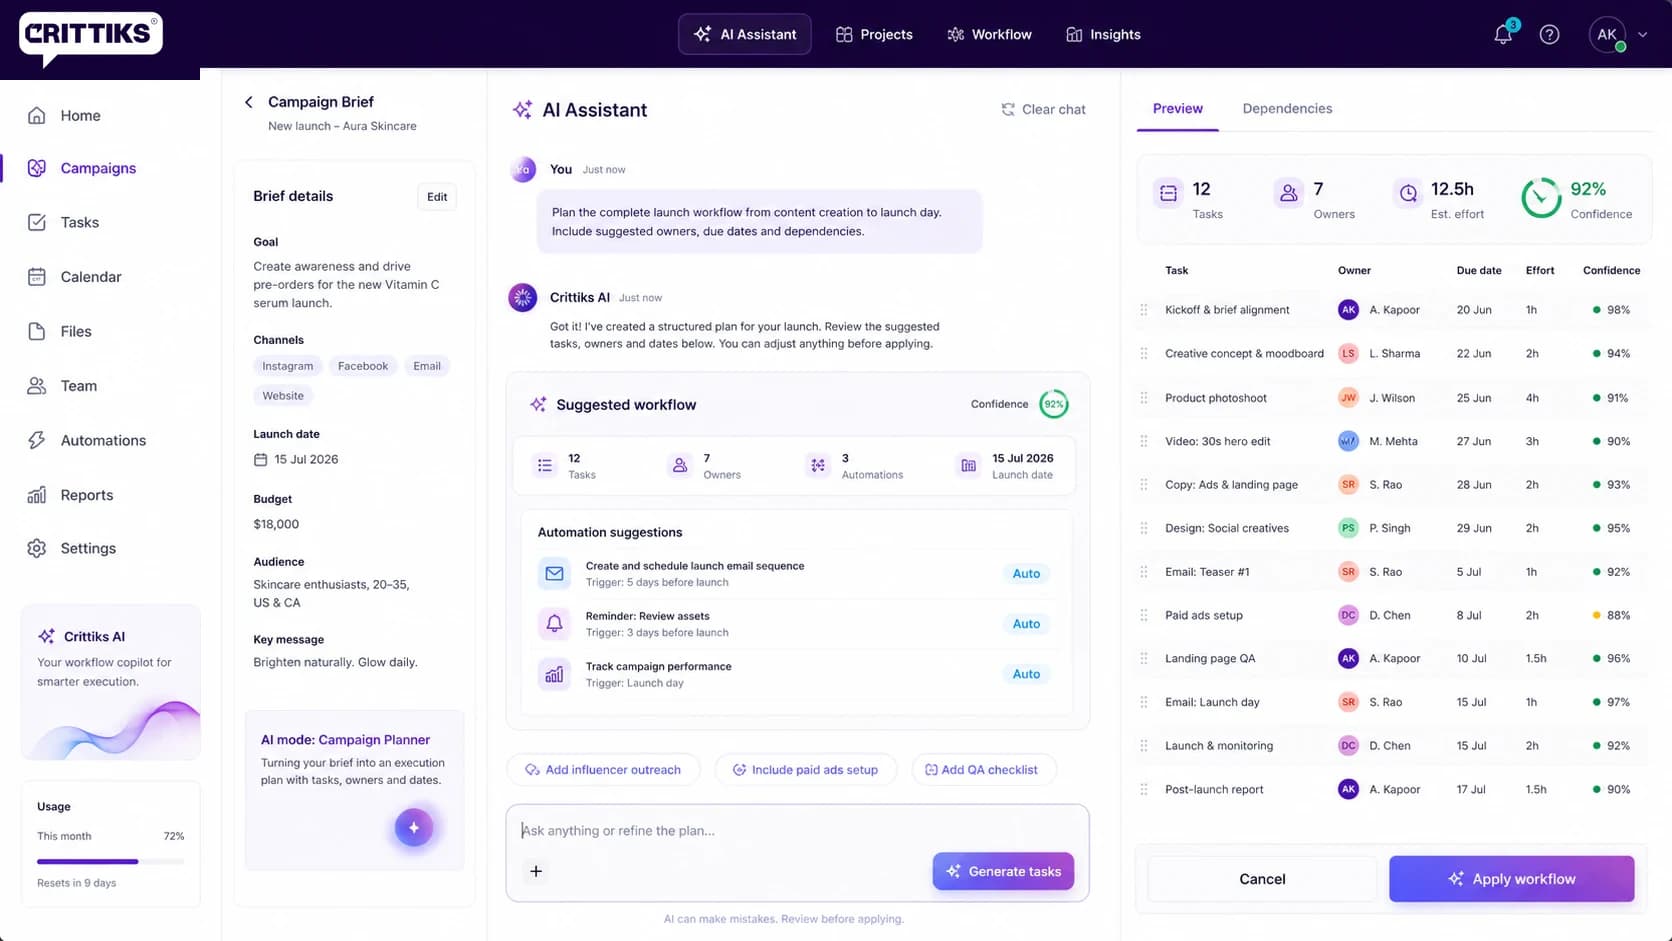This screenshot has height=941, width=1672.
Task: Toggle Auto for Review assets reminder
Action: 1026,624
